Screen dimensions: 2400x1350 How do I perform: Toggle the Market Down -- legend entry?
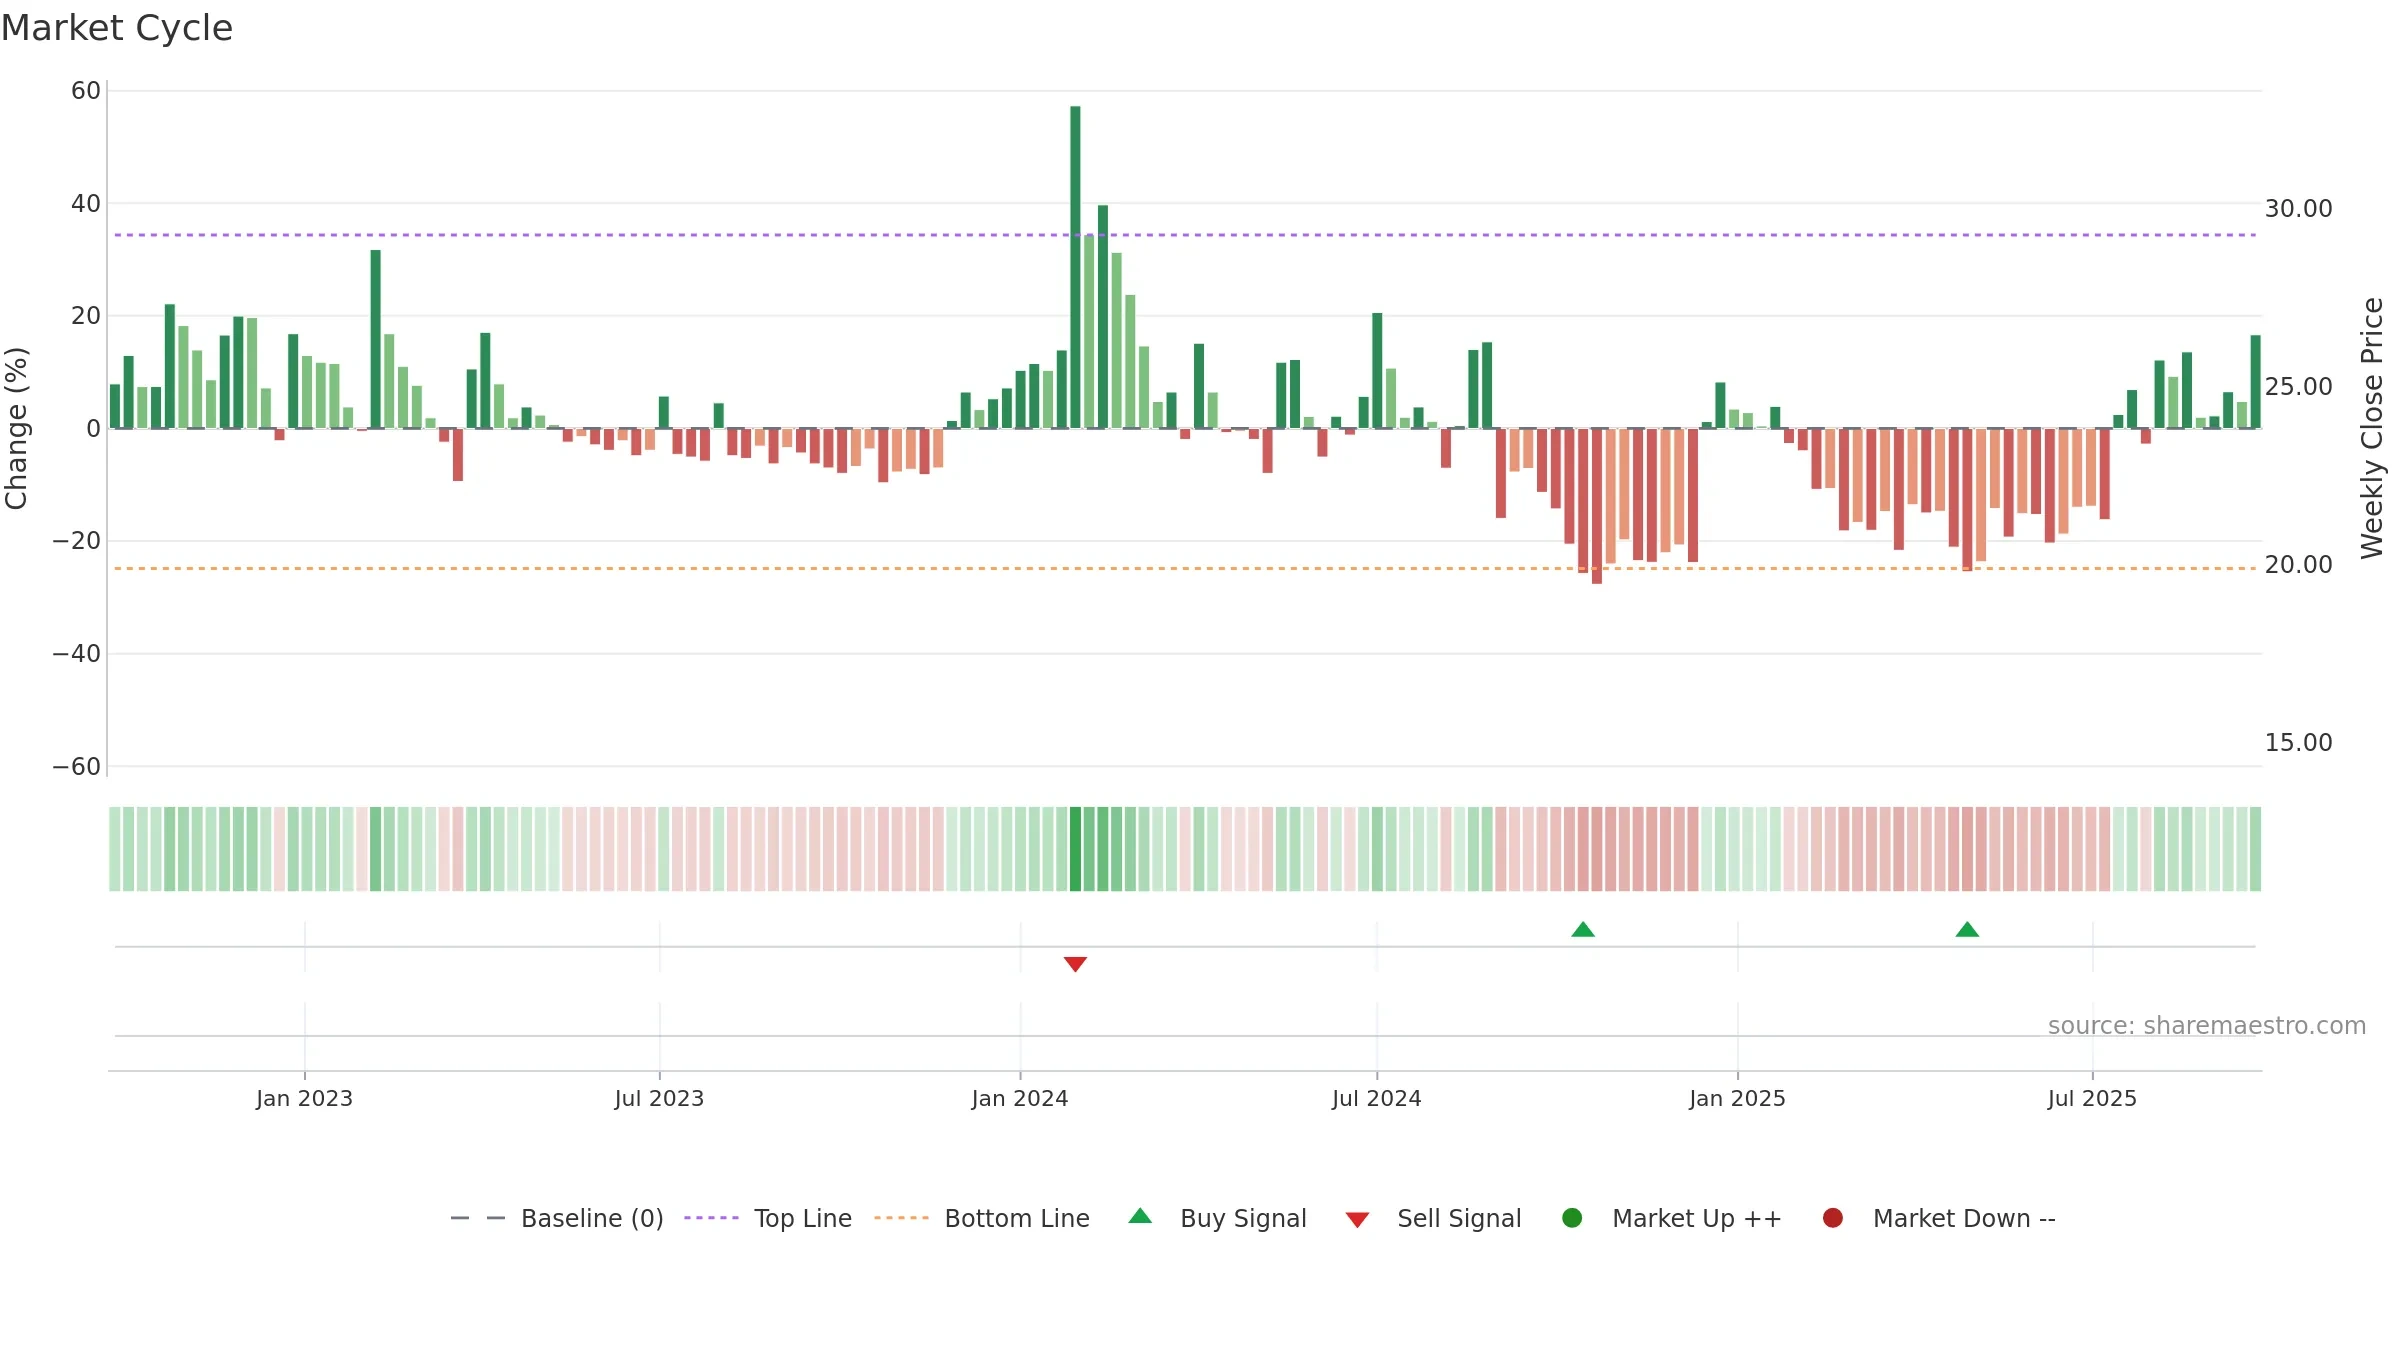(x=1939, y=1218)
